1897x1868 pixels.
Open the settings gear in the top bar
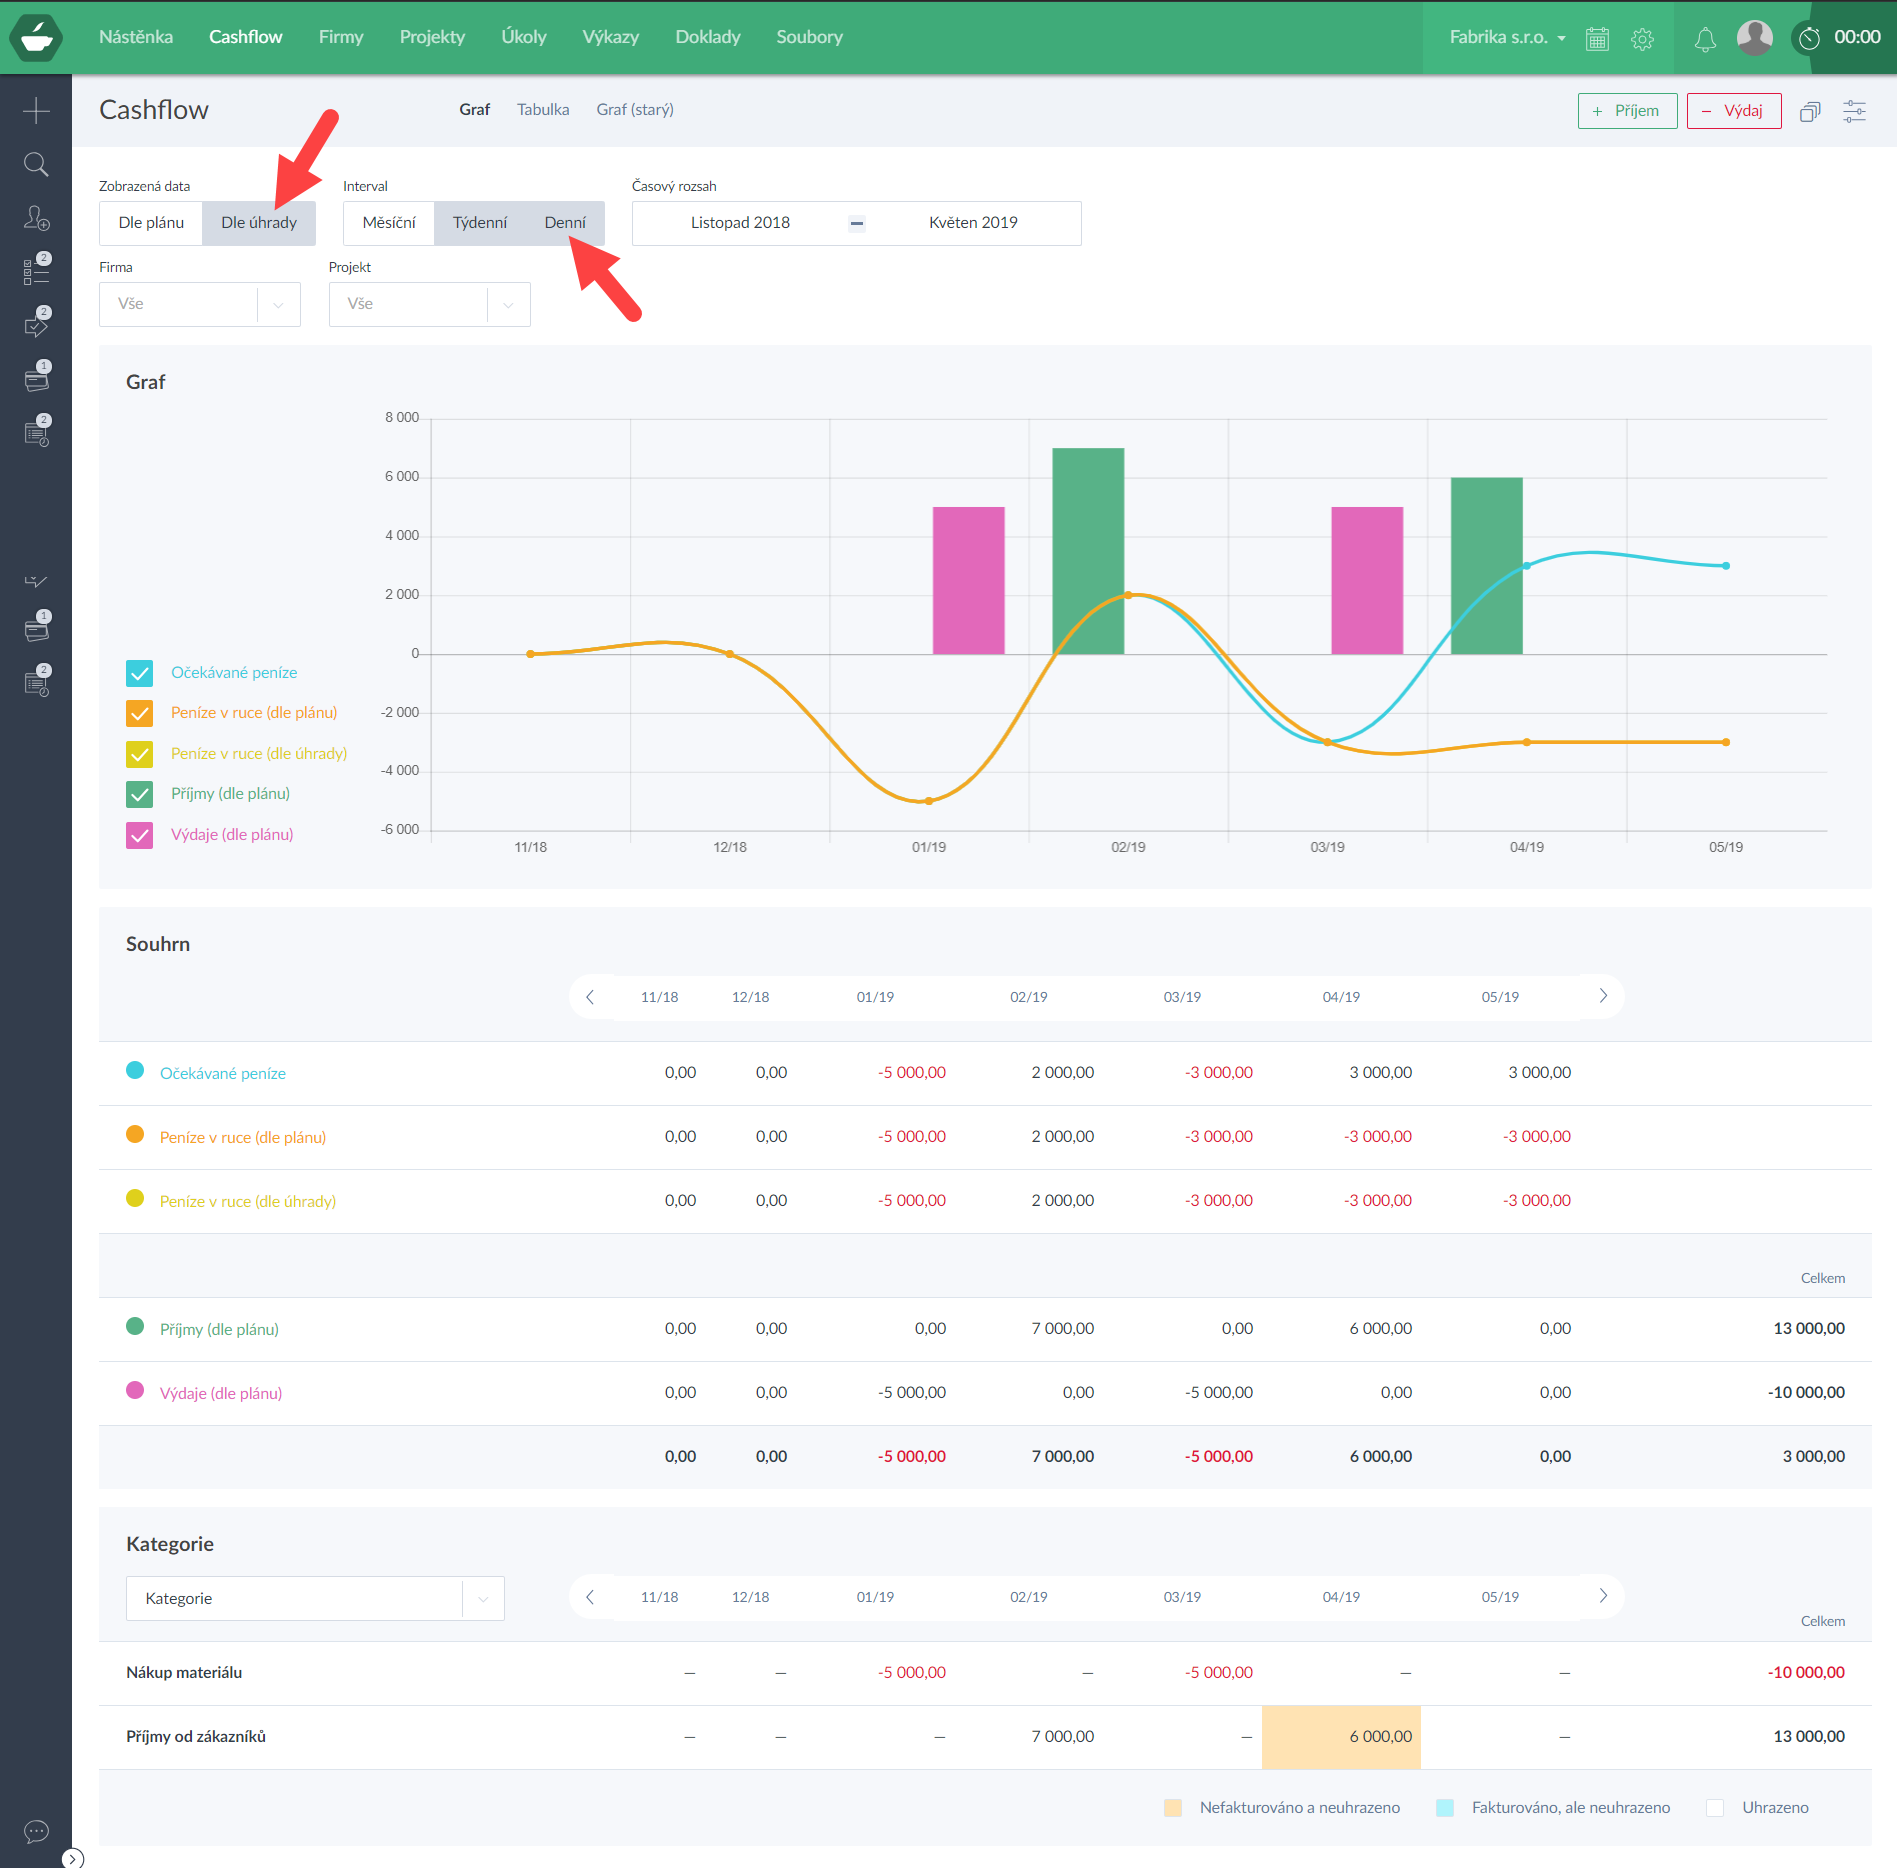point(1642,39)
